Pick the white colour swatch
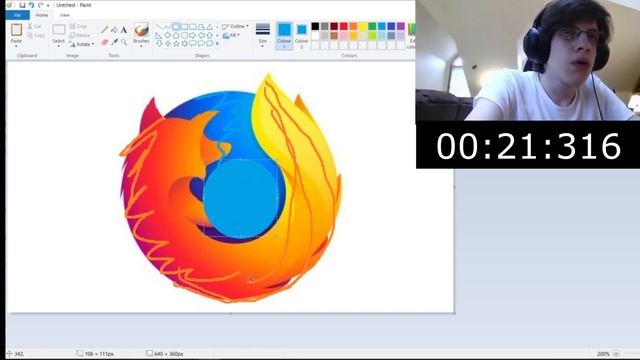640x360 pixels. pyautogui.click(x=315, y=36)
